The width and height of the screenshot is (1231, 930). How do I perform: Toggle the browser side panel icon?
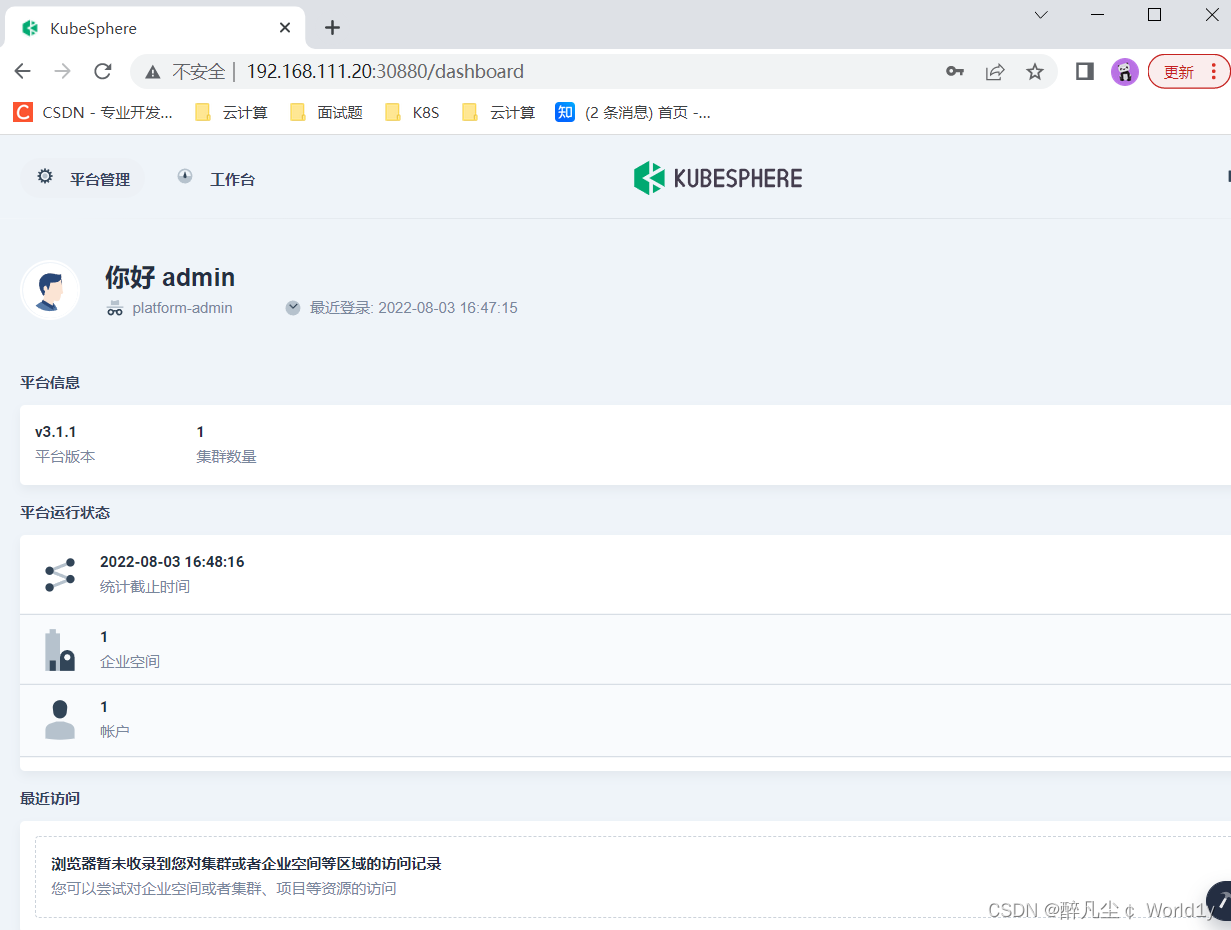[1085, 72]
